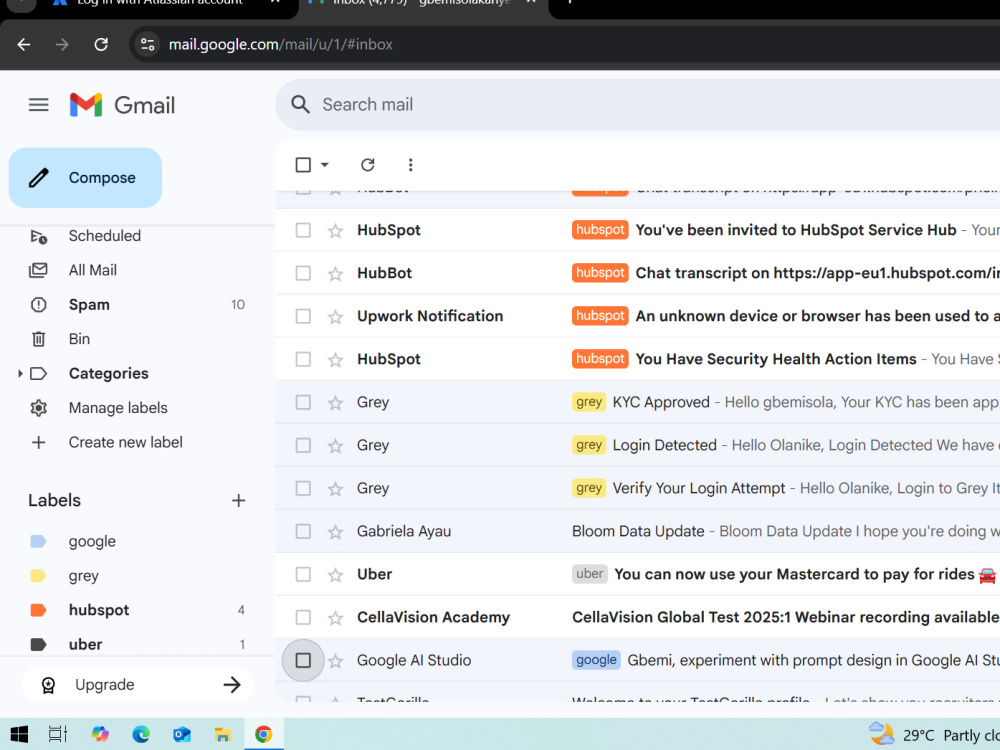The image size is (1000, 750).
Task: Expand the Categories section arrow
Action: pyautogui.click(x=20, y=374)
